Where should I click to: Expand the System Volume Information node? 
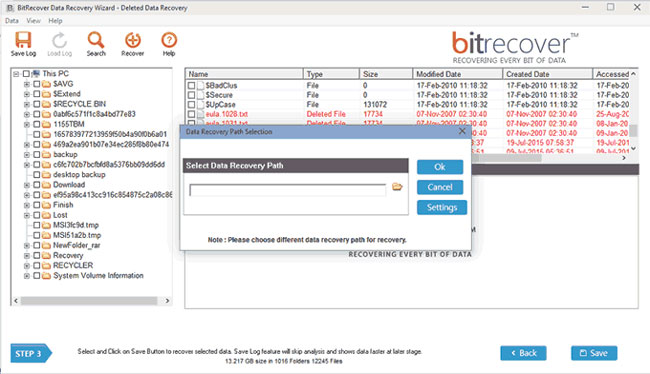pos(27,276)
